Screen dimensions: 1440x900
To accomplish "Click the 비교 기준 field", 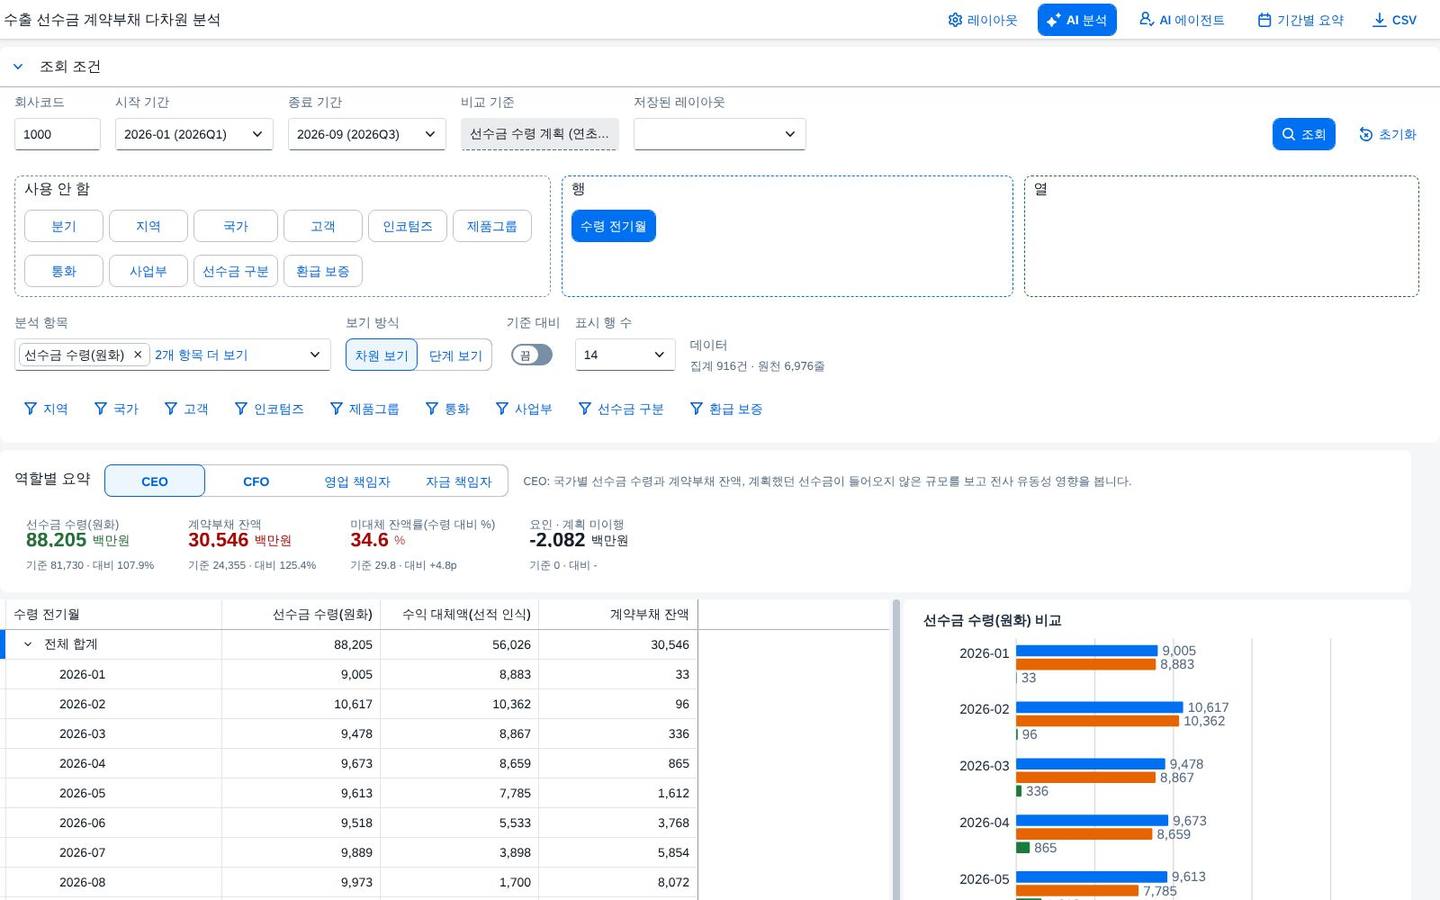I will pos(540,134).
